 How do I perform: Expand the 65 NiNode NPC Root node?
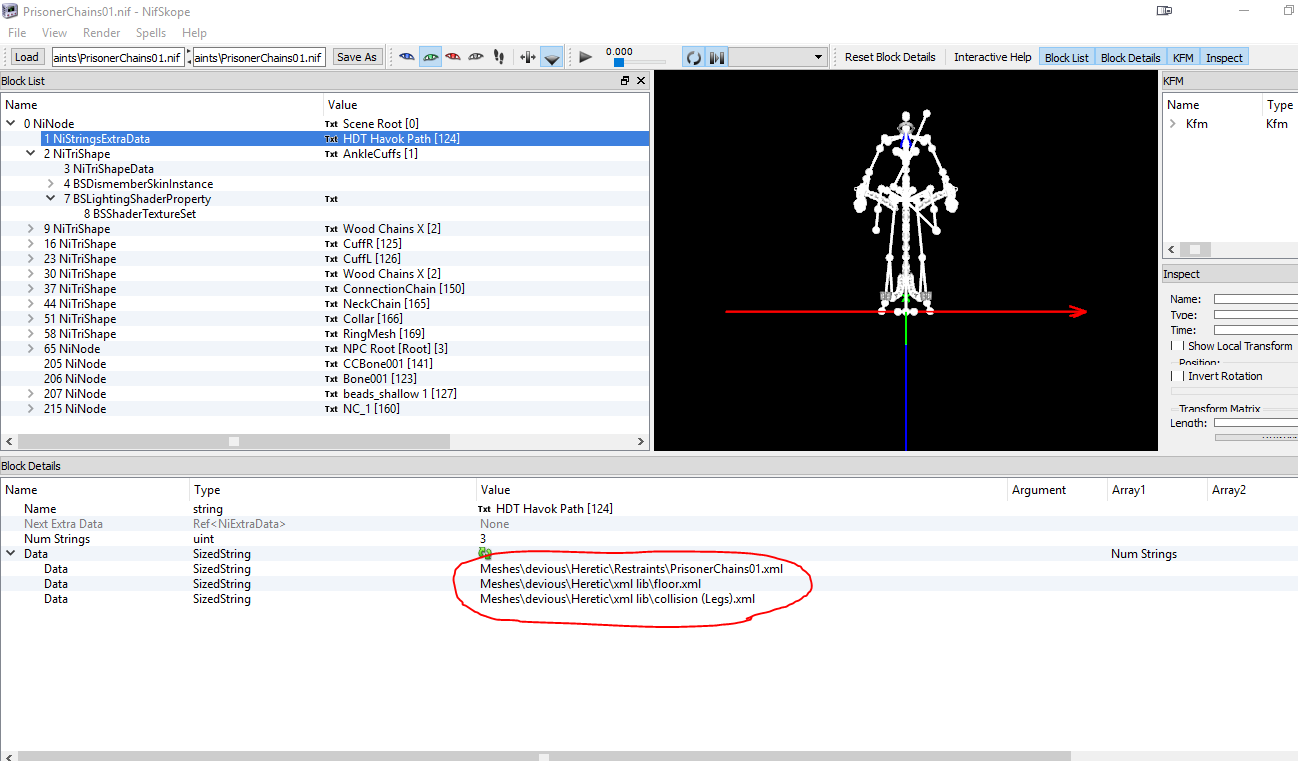point(31,349)
